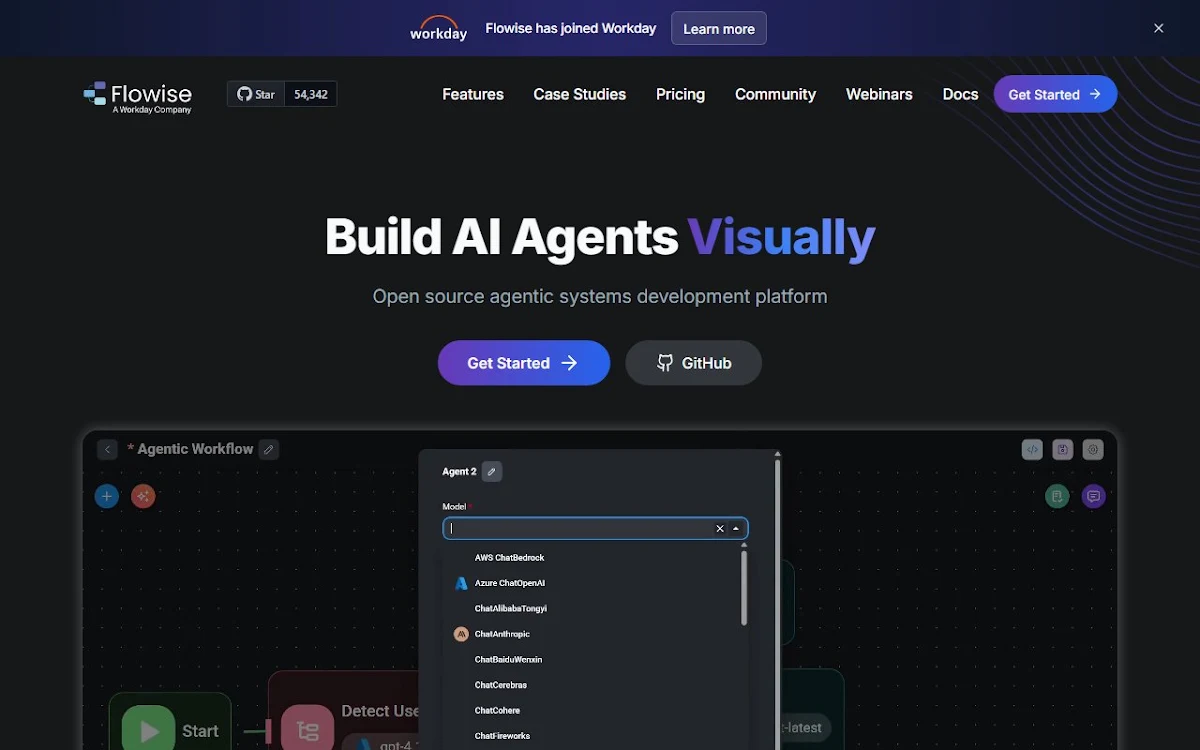
Task: Click the purple save icon in canvas header
Action: click(1063, 449)
